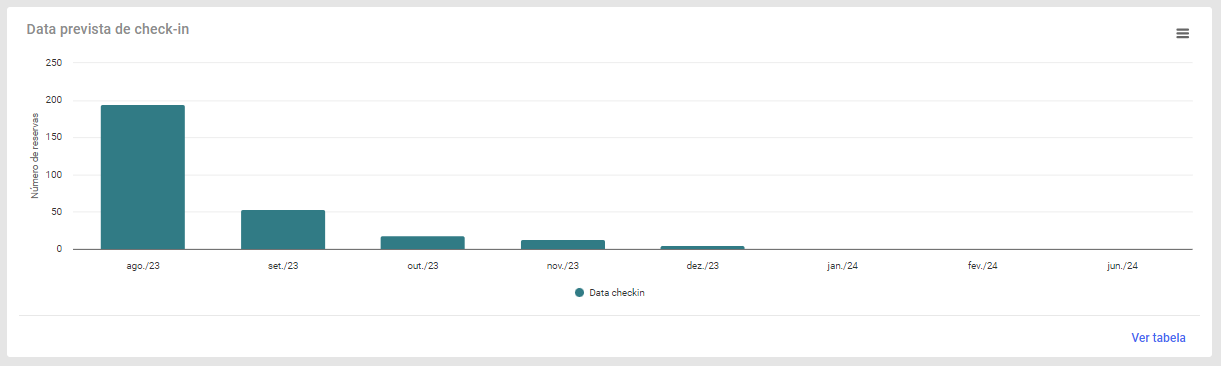Select the set./23 bar
Viewport: 1221px width, 366px height.
click(283, 230)
